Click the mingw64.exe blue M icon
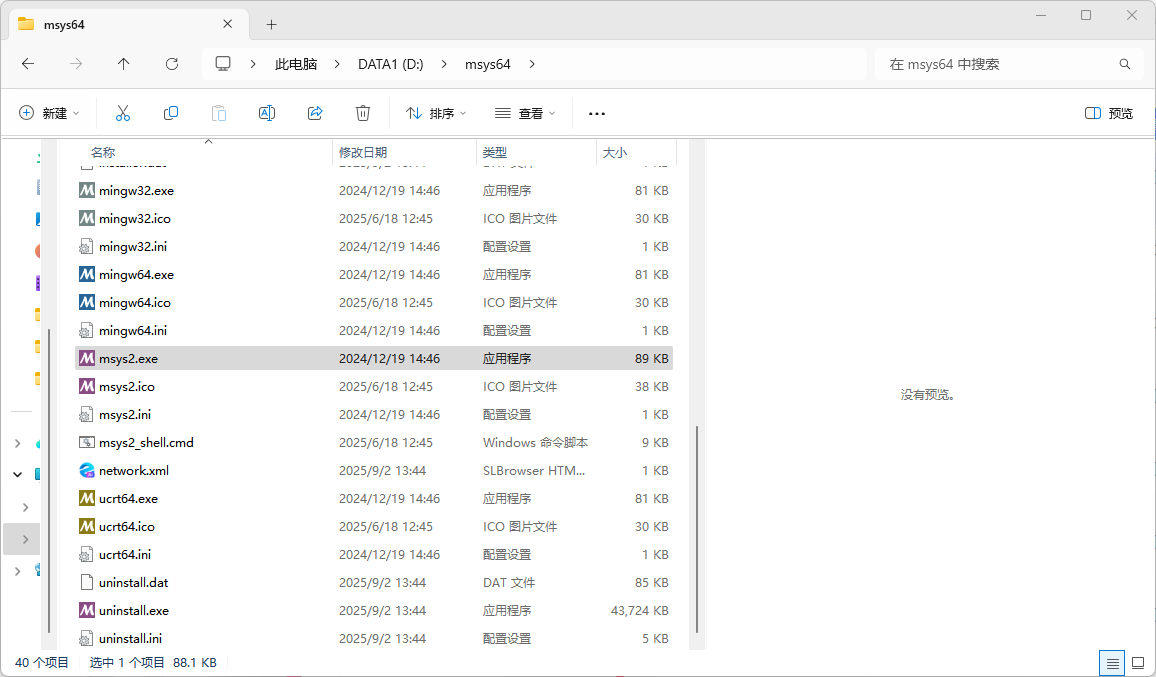This screenshot has height=677, width=1156. [87, 274]
